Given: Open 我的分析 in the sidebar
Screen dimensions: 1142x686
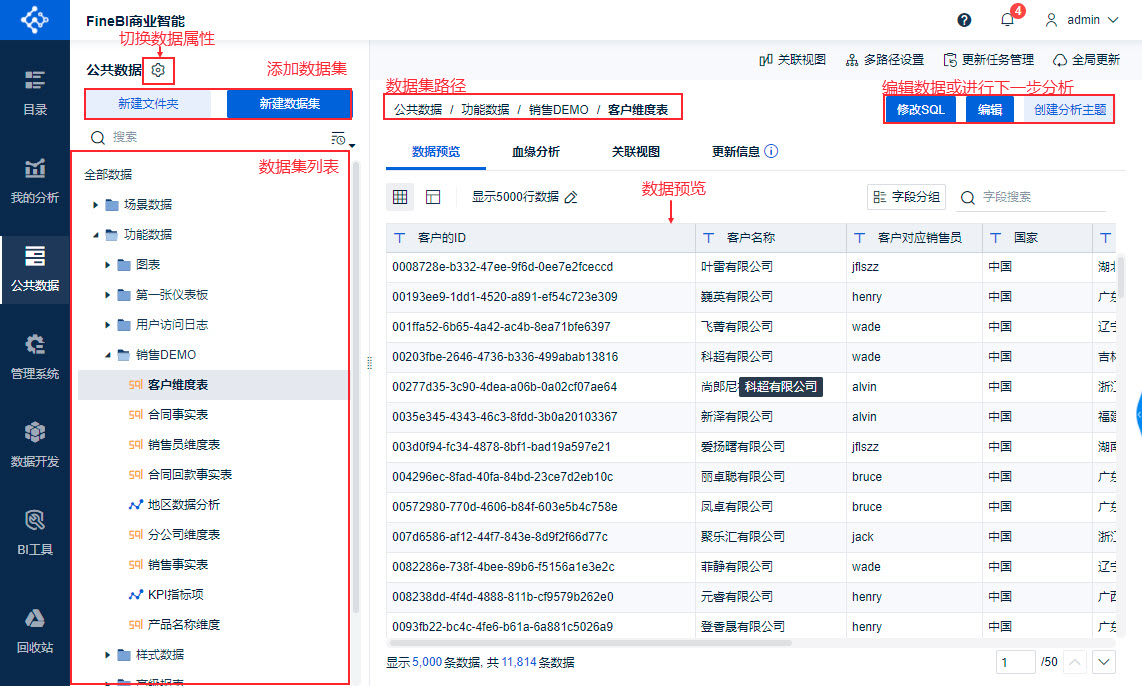Looking at the screenshot, I should [34, 181].
